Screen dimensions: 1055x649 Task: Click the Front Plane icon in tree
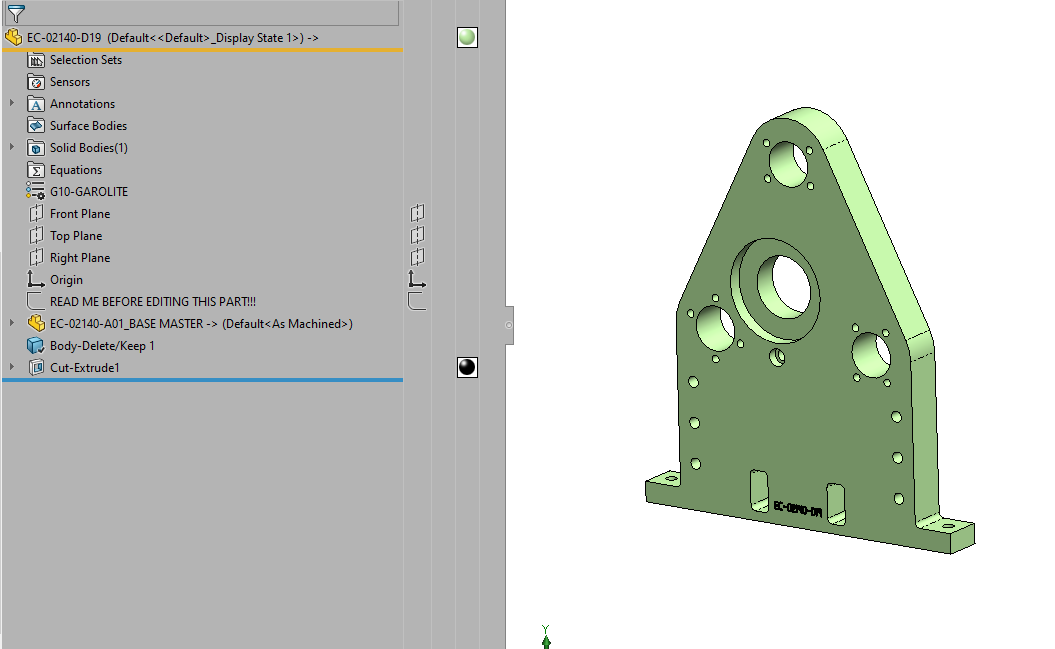(36, 214)
